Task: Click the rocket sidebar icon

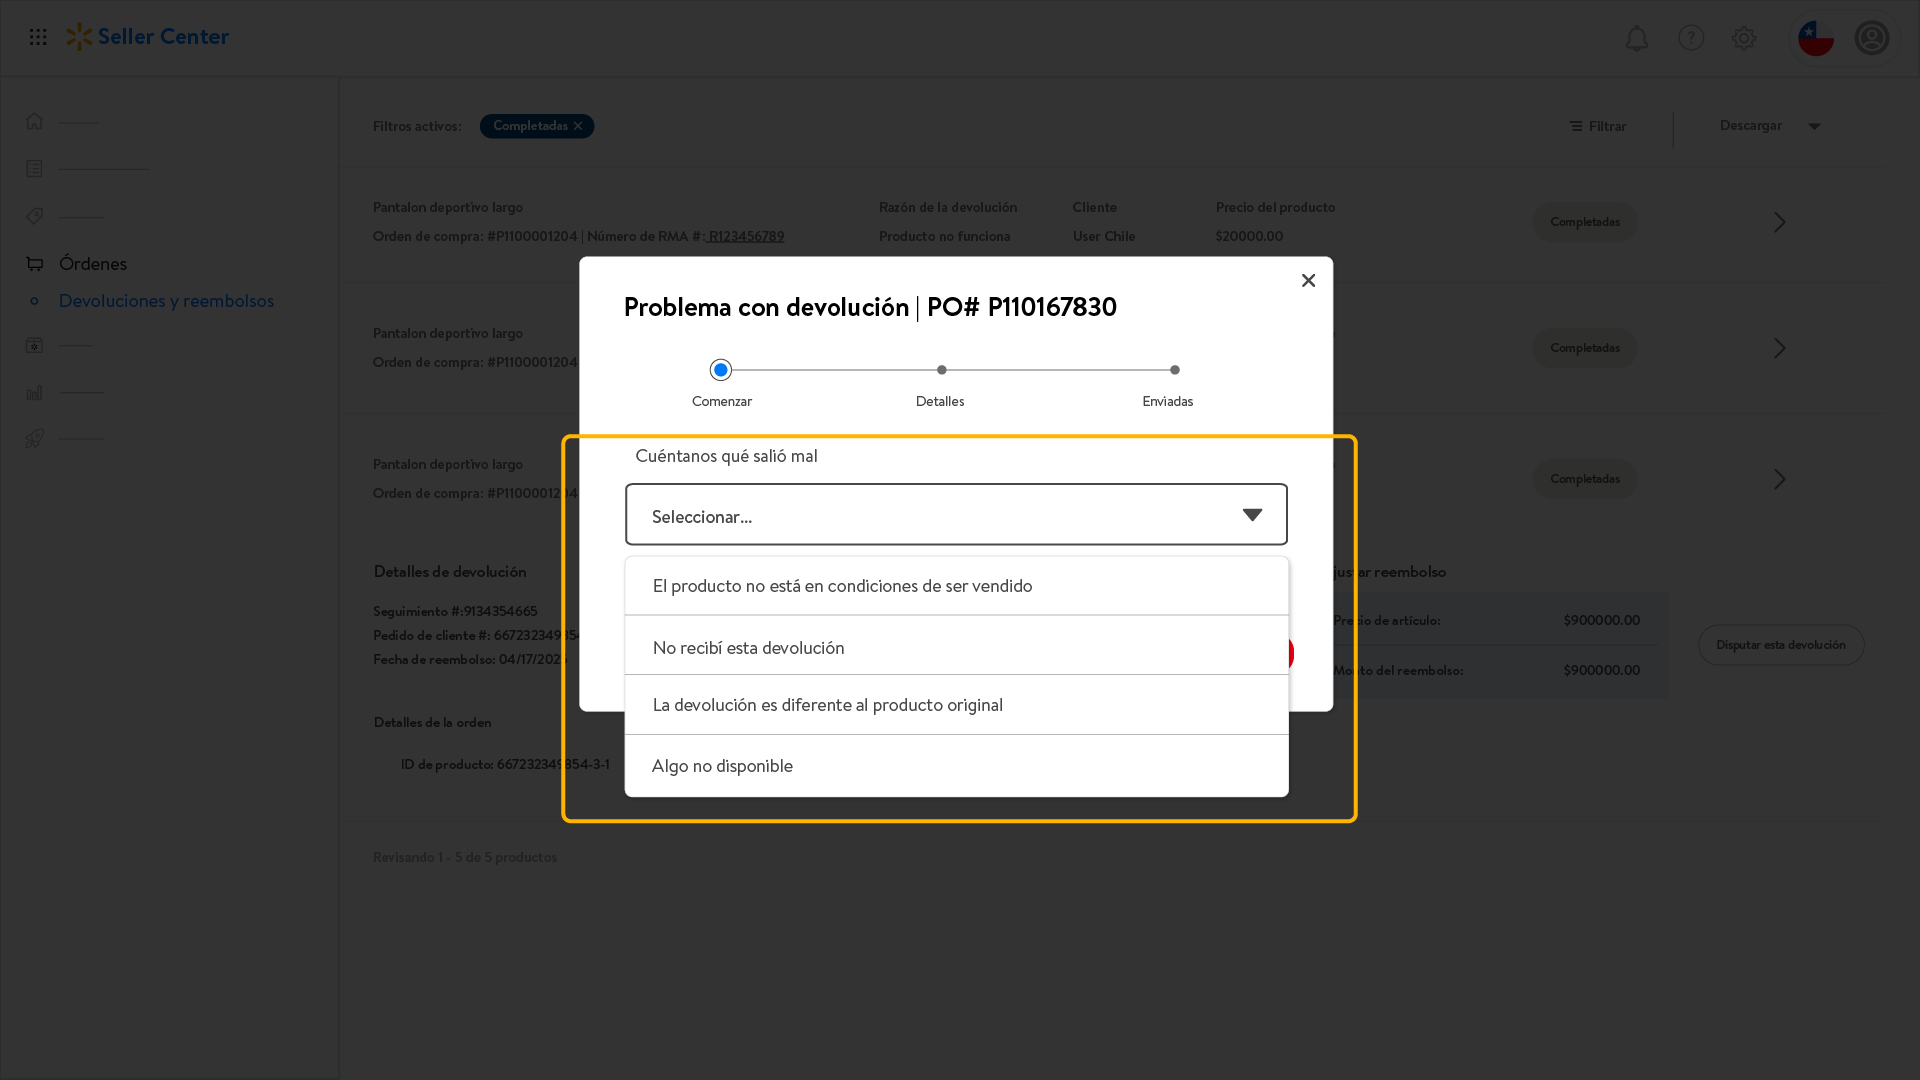Action: pos(35,438)
